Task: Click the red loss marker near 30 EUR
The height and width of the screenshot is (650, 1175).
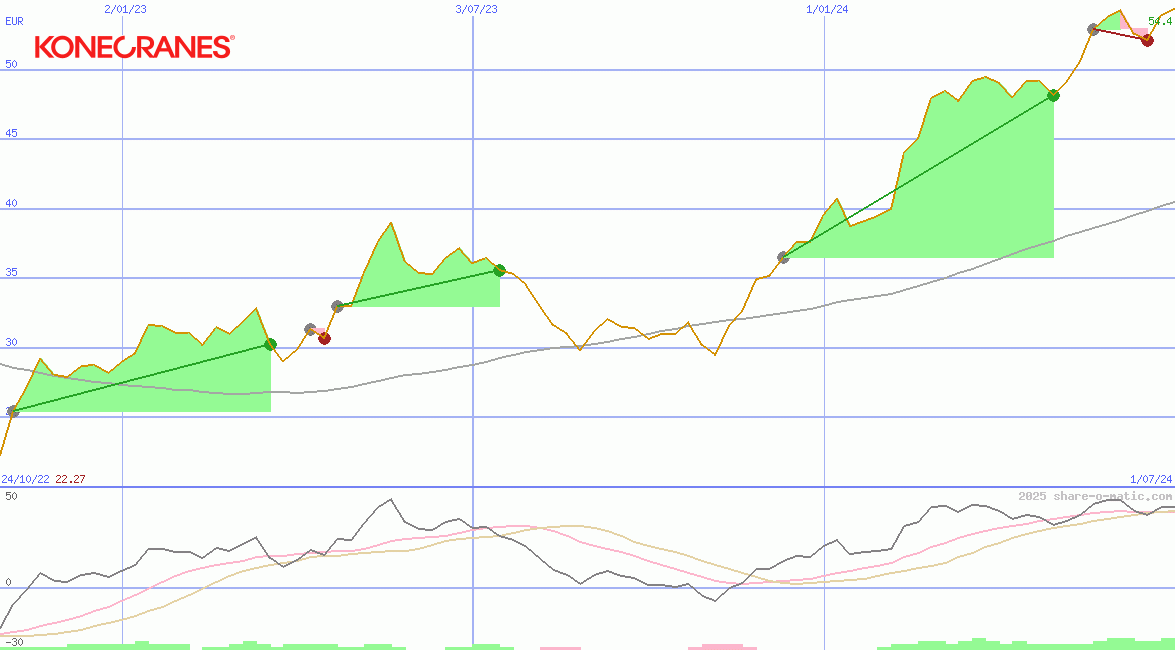Action: tap(324, 338)
